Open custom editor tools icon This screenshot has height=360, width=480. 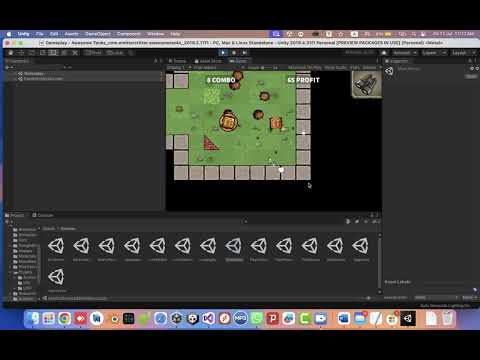click(75, 53)
